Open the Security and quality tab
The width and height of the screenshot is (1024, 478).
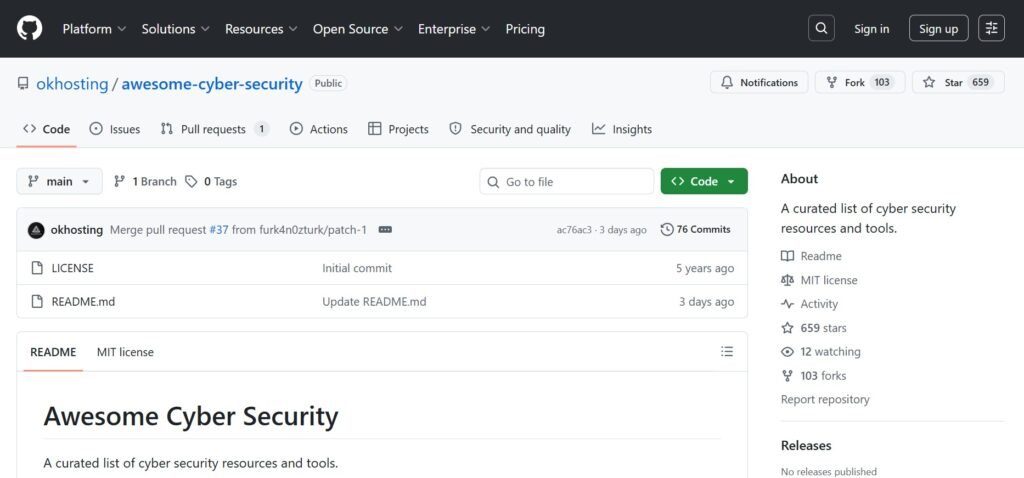click(x=510, y=129)
